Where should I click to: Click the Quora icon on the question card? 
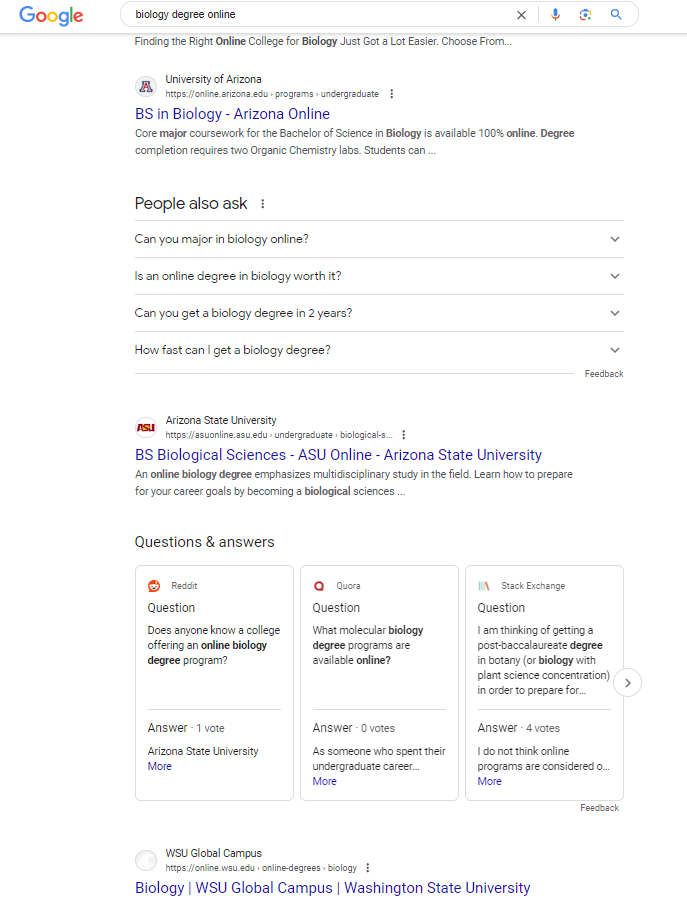(x=319, y=585)
